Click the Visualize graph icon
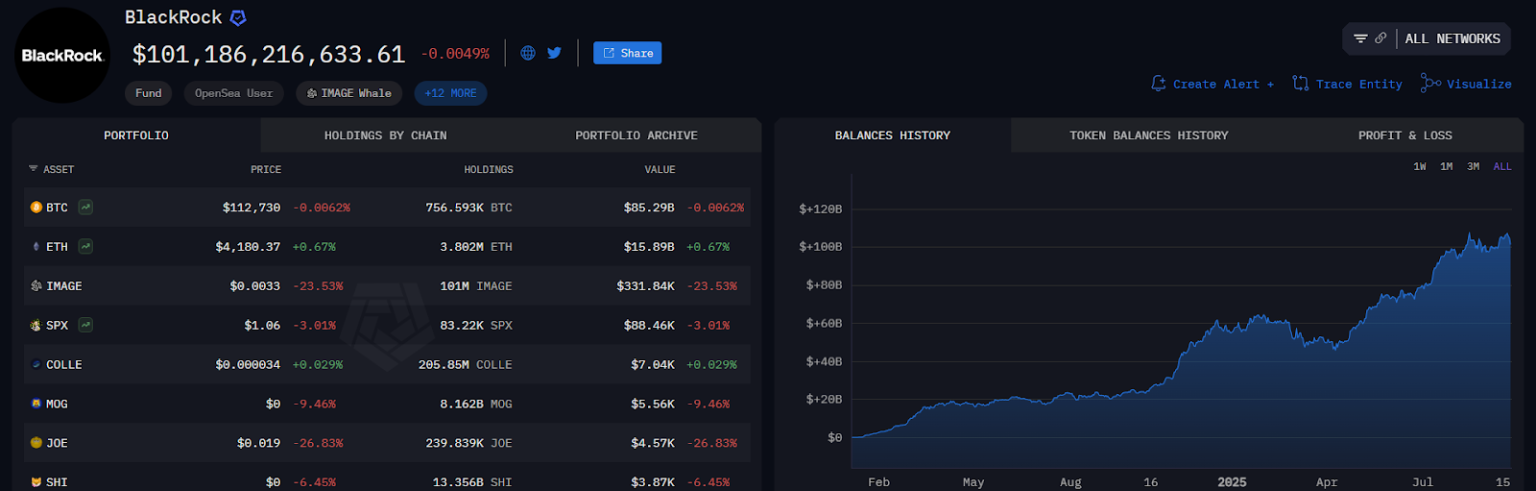This screenshot has height=491, width=1536. pyautogui.click(x=1430, y=83)
